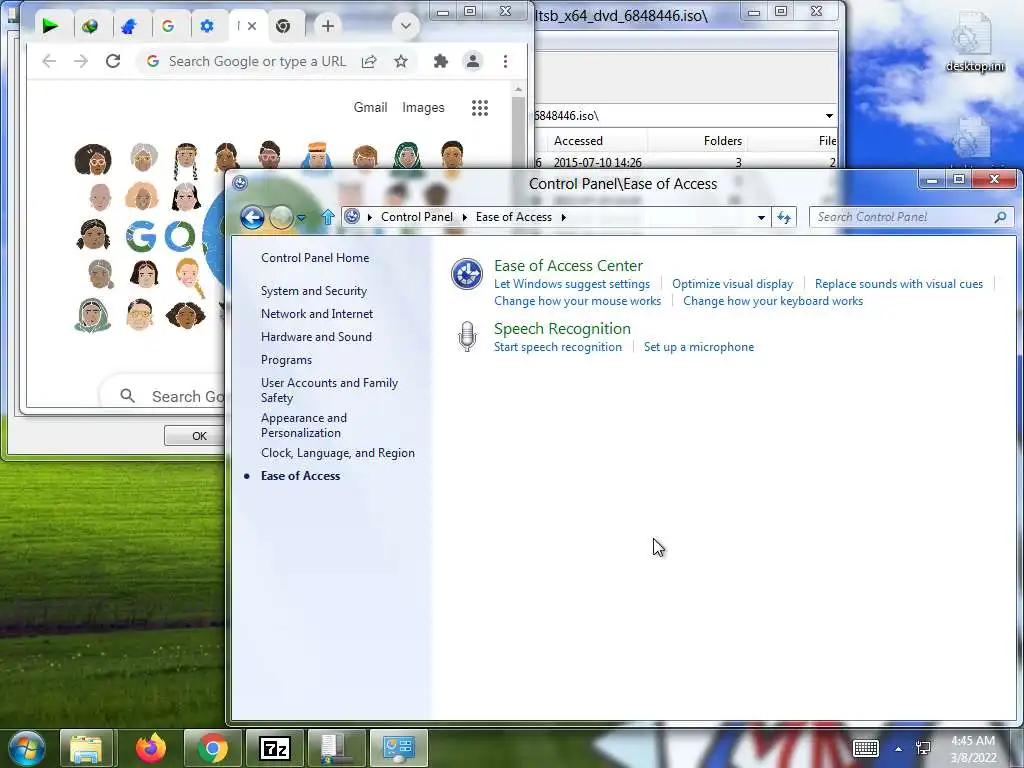The width and height of the screenshot is (1024, 768).
Task: Open Chrome profile avatar icon
Action: click(472, 61)
